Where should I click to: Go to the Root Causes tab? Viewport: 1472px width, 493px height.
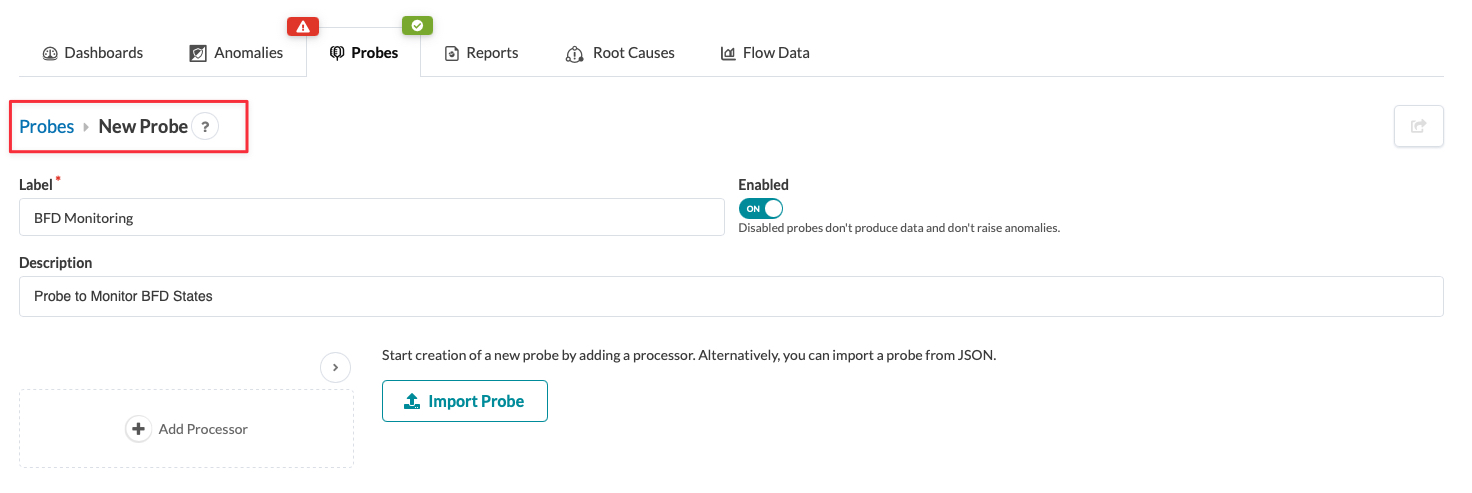(x=620, y=53)
